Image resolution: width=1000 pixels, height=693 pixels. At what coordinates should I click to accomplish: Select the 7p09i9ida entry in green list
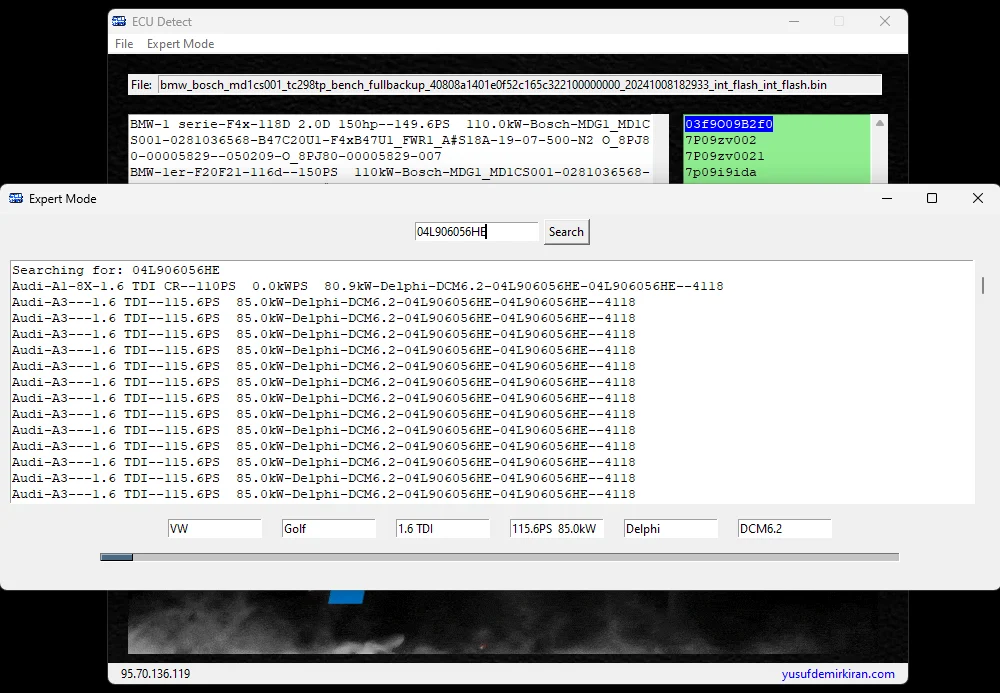click(720, 172)
